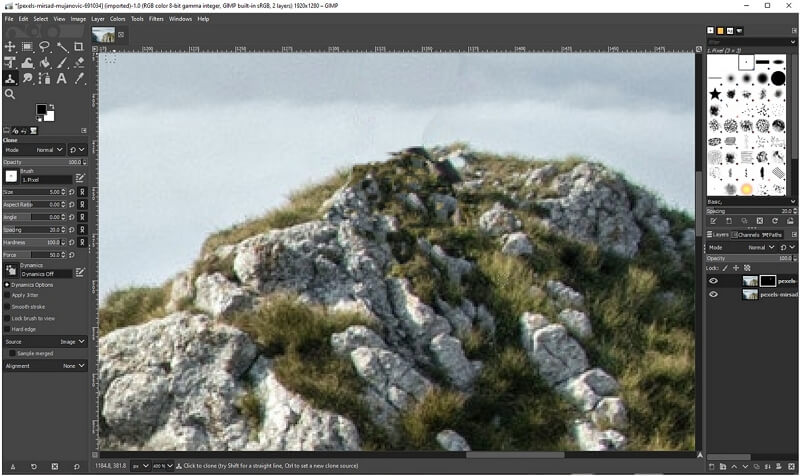
Task: Toggle lock position and size icon
Action: (x=736, y=268)
